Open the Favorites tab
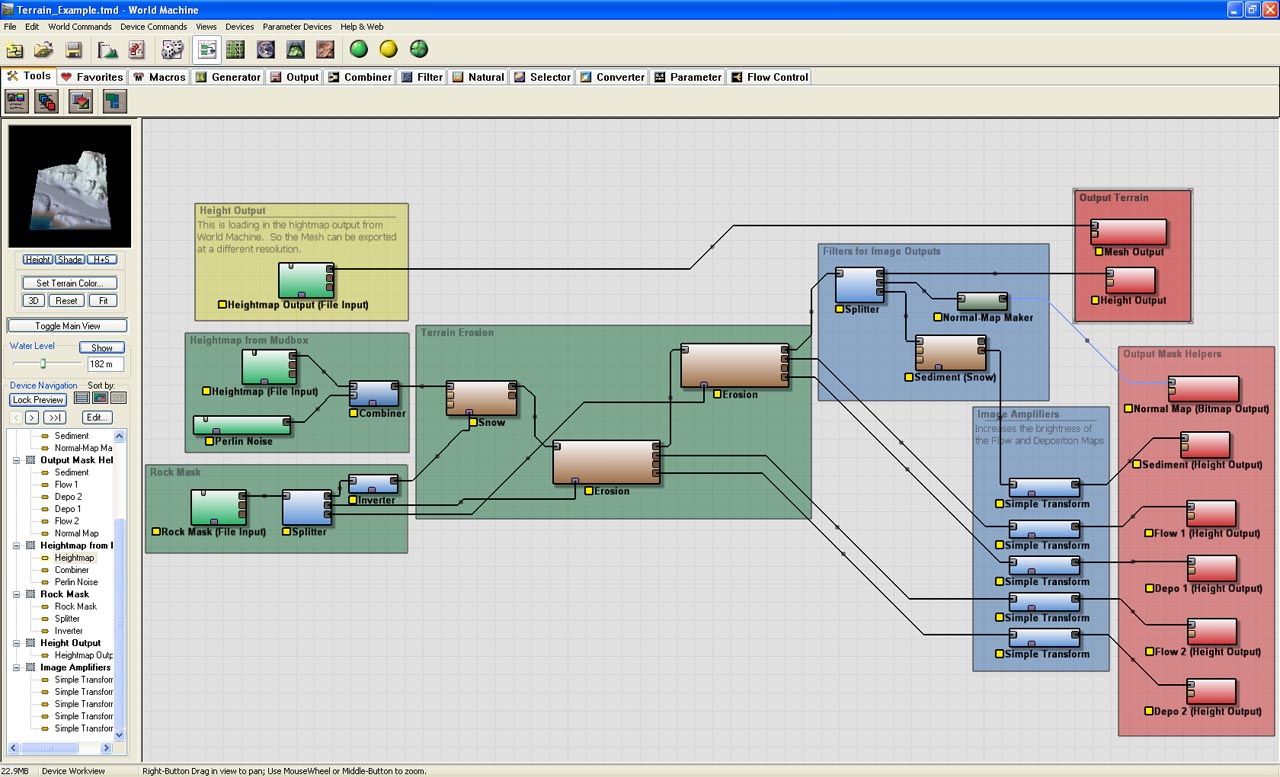 point(92,77)
